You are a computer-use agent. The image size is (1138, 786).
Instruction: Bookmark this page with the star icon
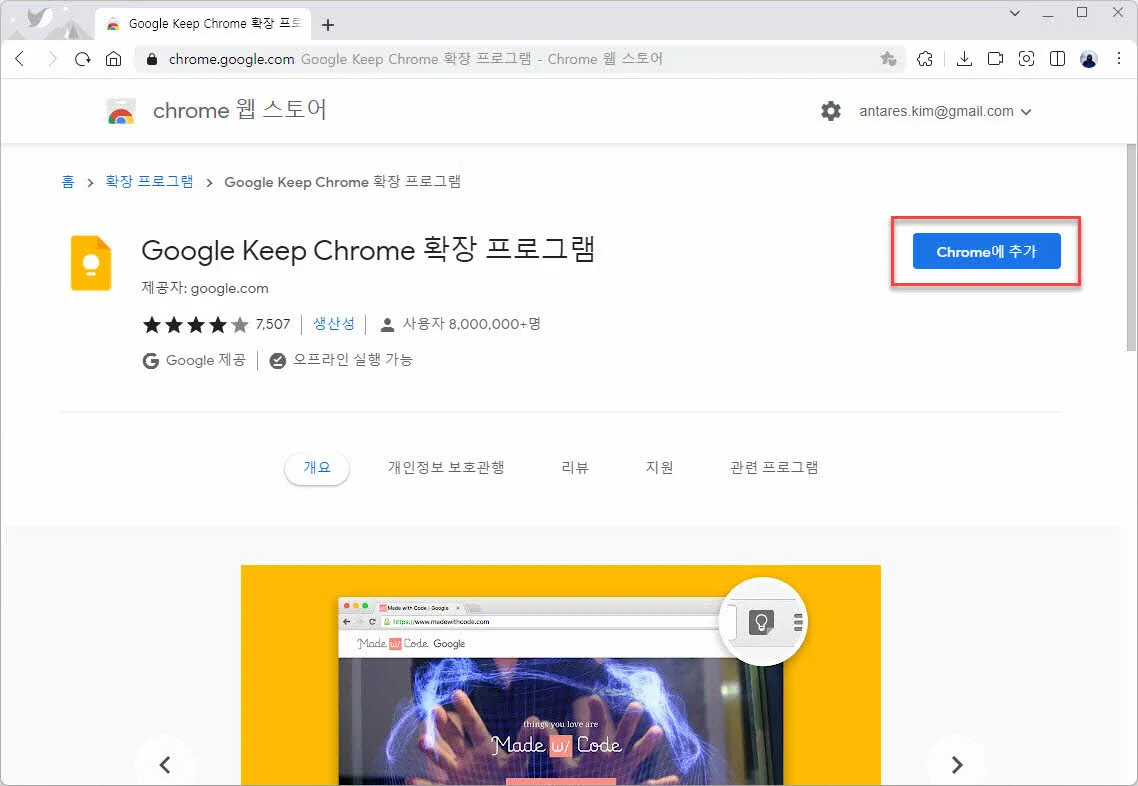tap(888, 59)
